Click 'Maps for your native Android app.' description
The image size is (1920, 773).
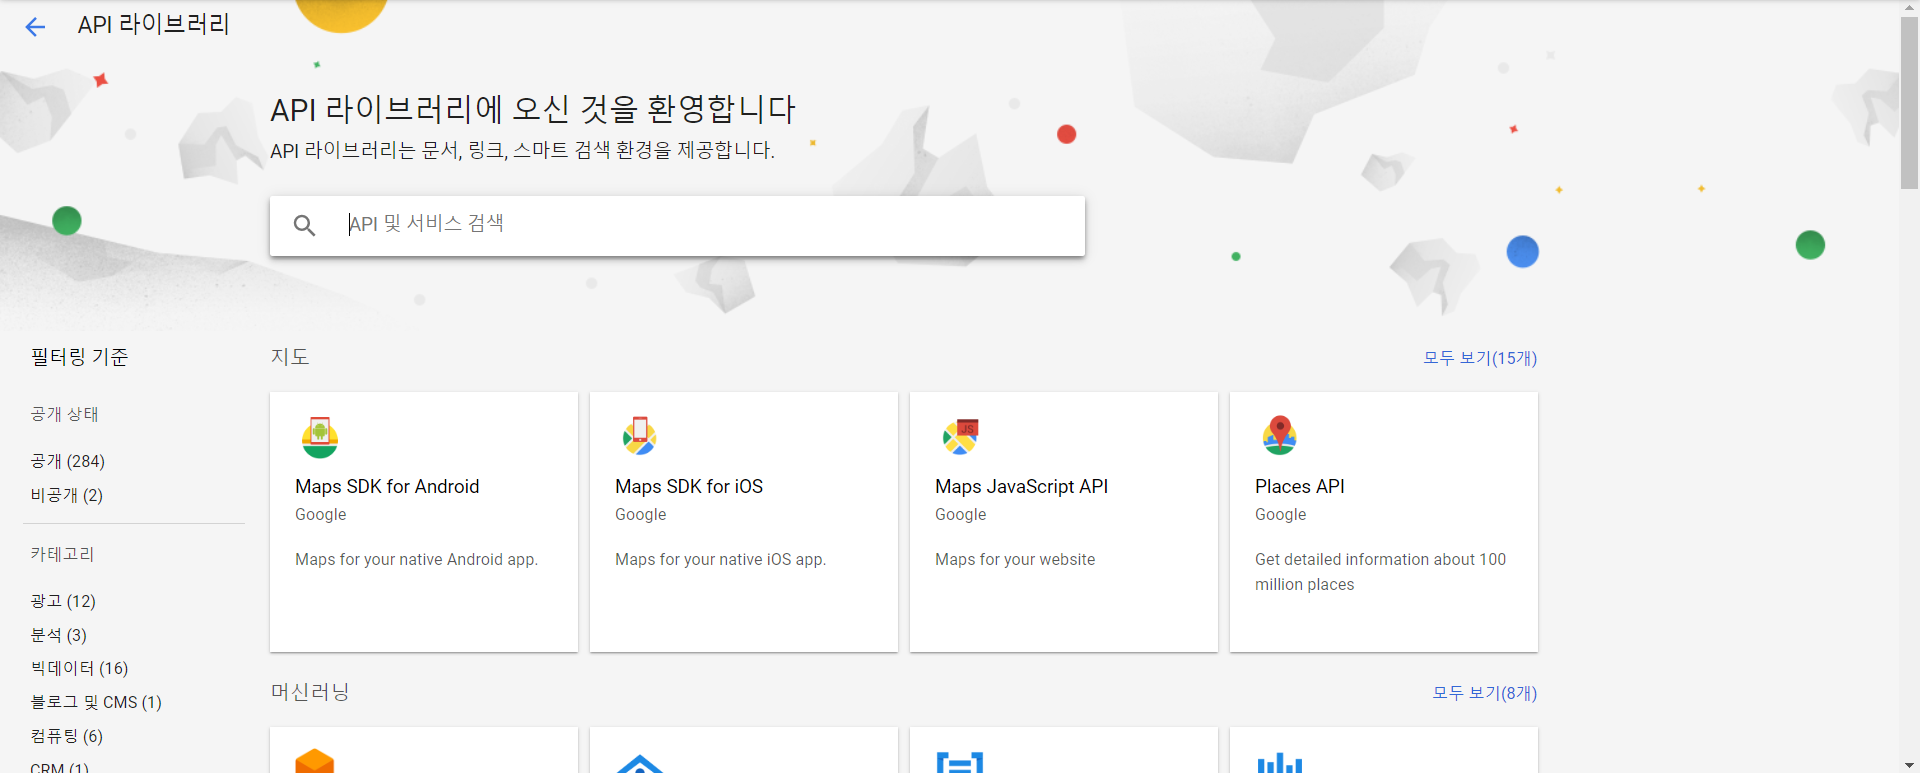(x=416, y=560)
